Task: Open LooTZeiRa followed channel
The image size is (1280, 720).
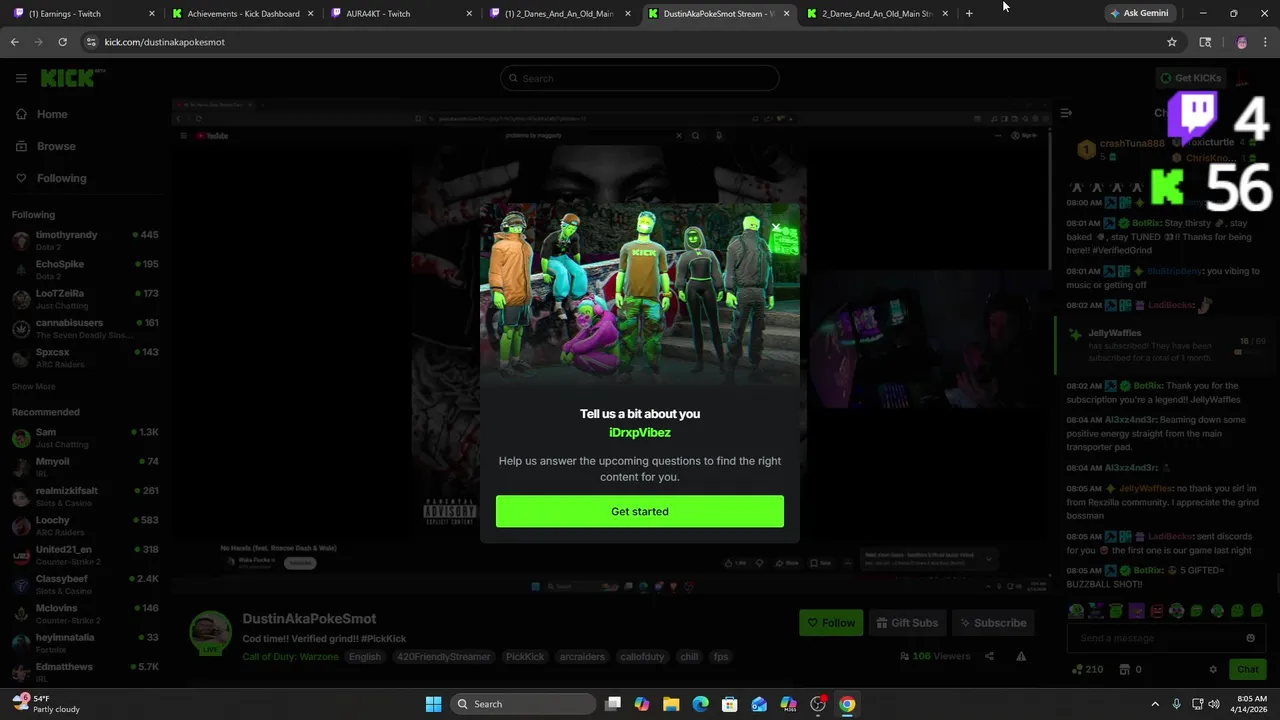Action: point(85,299)
